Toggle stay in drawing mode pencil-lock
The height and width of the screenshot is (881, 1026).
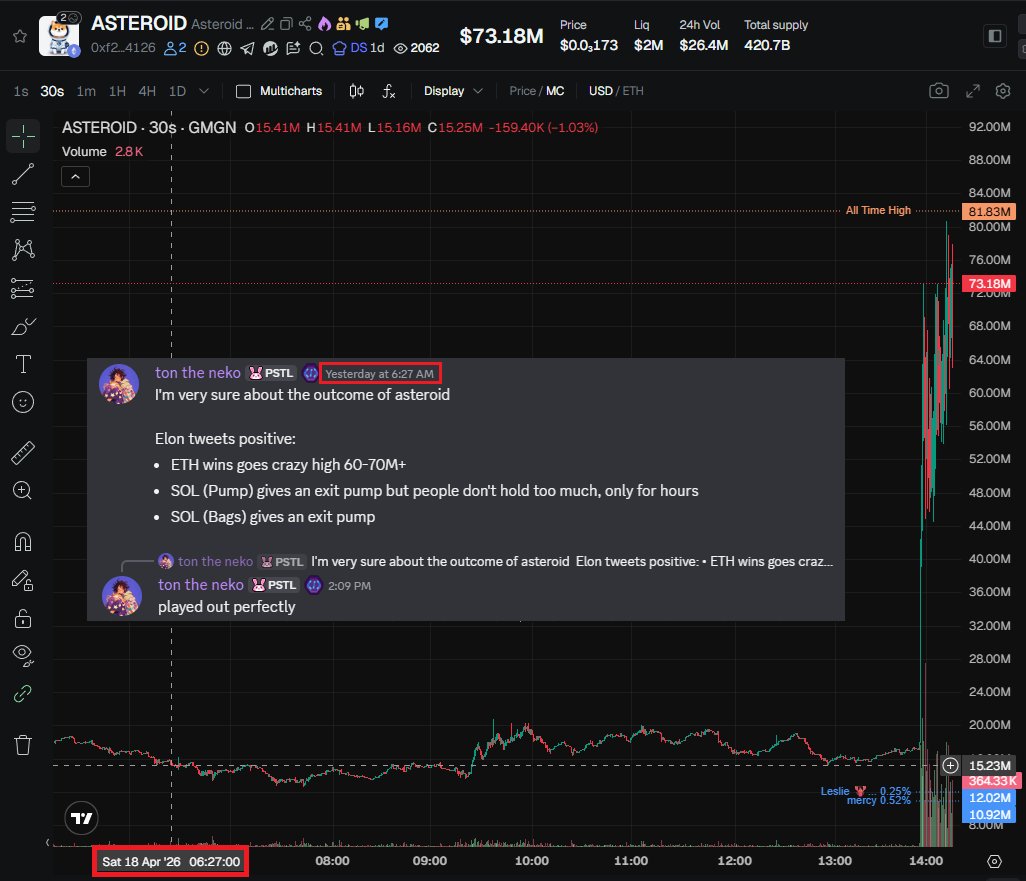pyautogui.click(x=24, y=580)
